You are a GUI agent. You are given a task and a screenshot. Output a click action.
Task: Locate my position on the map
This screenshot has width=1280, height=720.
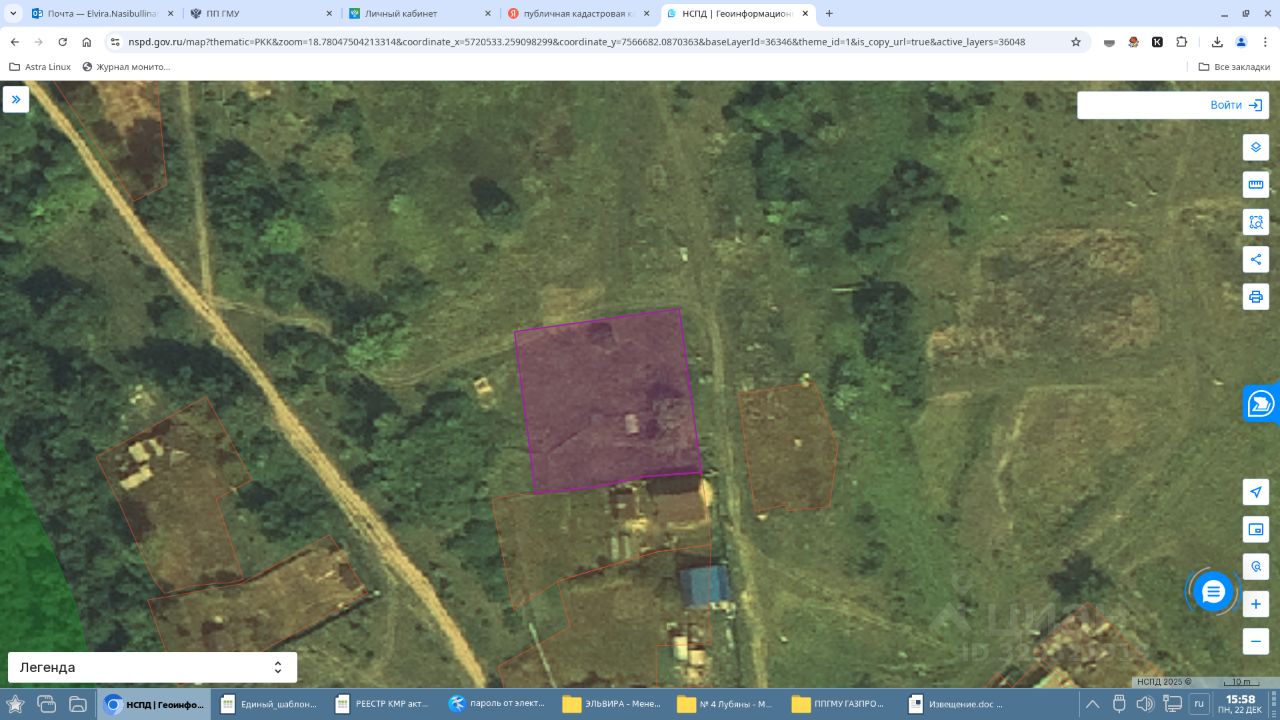pos(1256,492)
